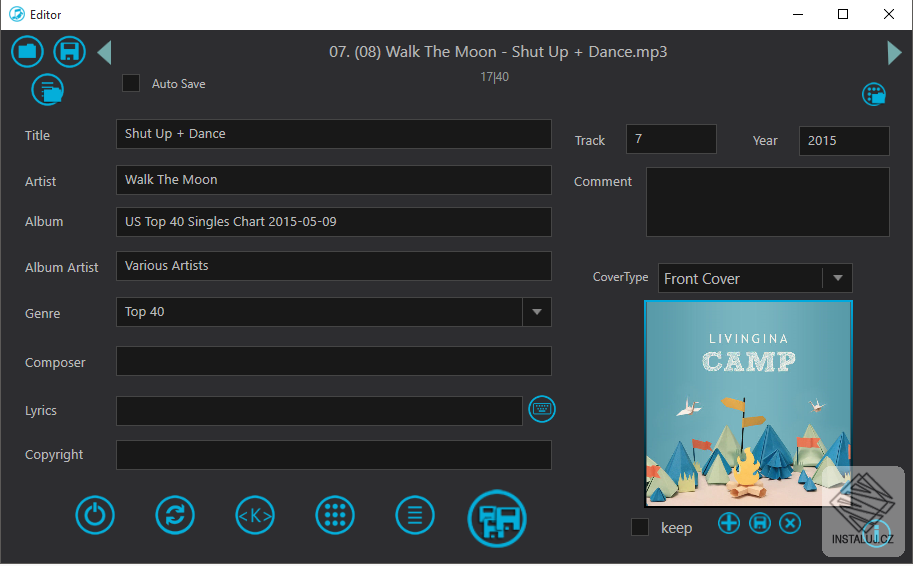Open the CoverType Front Cover dropdown
This screenshot has height=566, width=913.
tap(755, 278)
